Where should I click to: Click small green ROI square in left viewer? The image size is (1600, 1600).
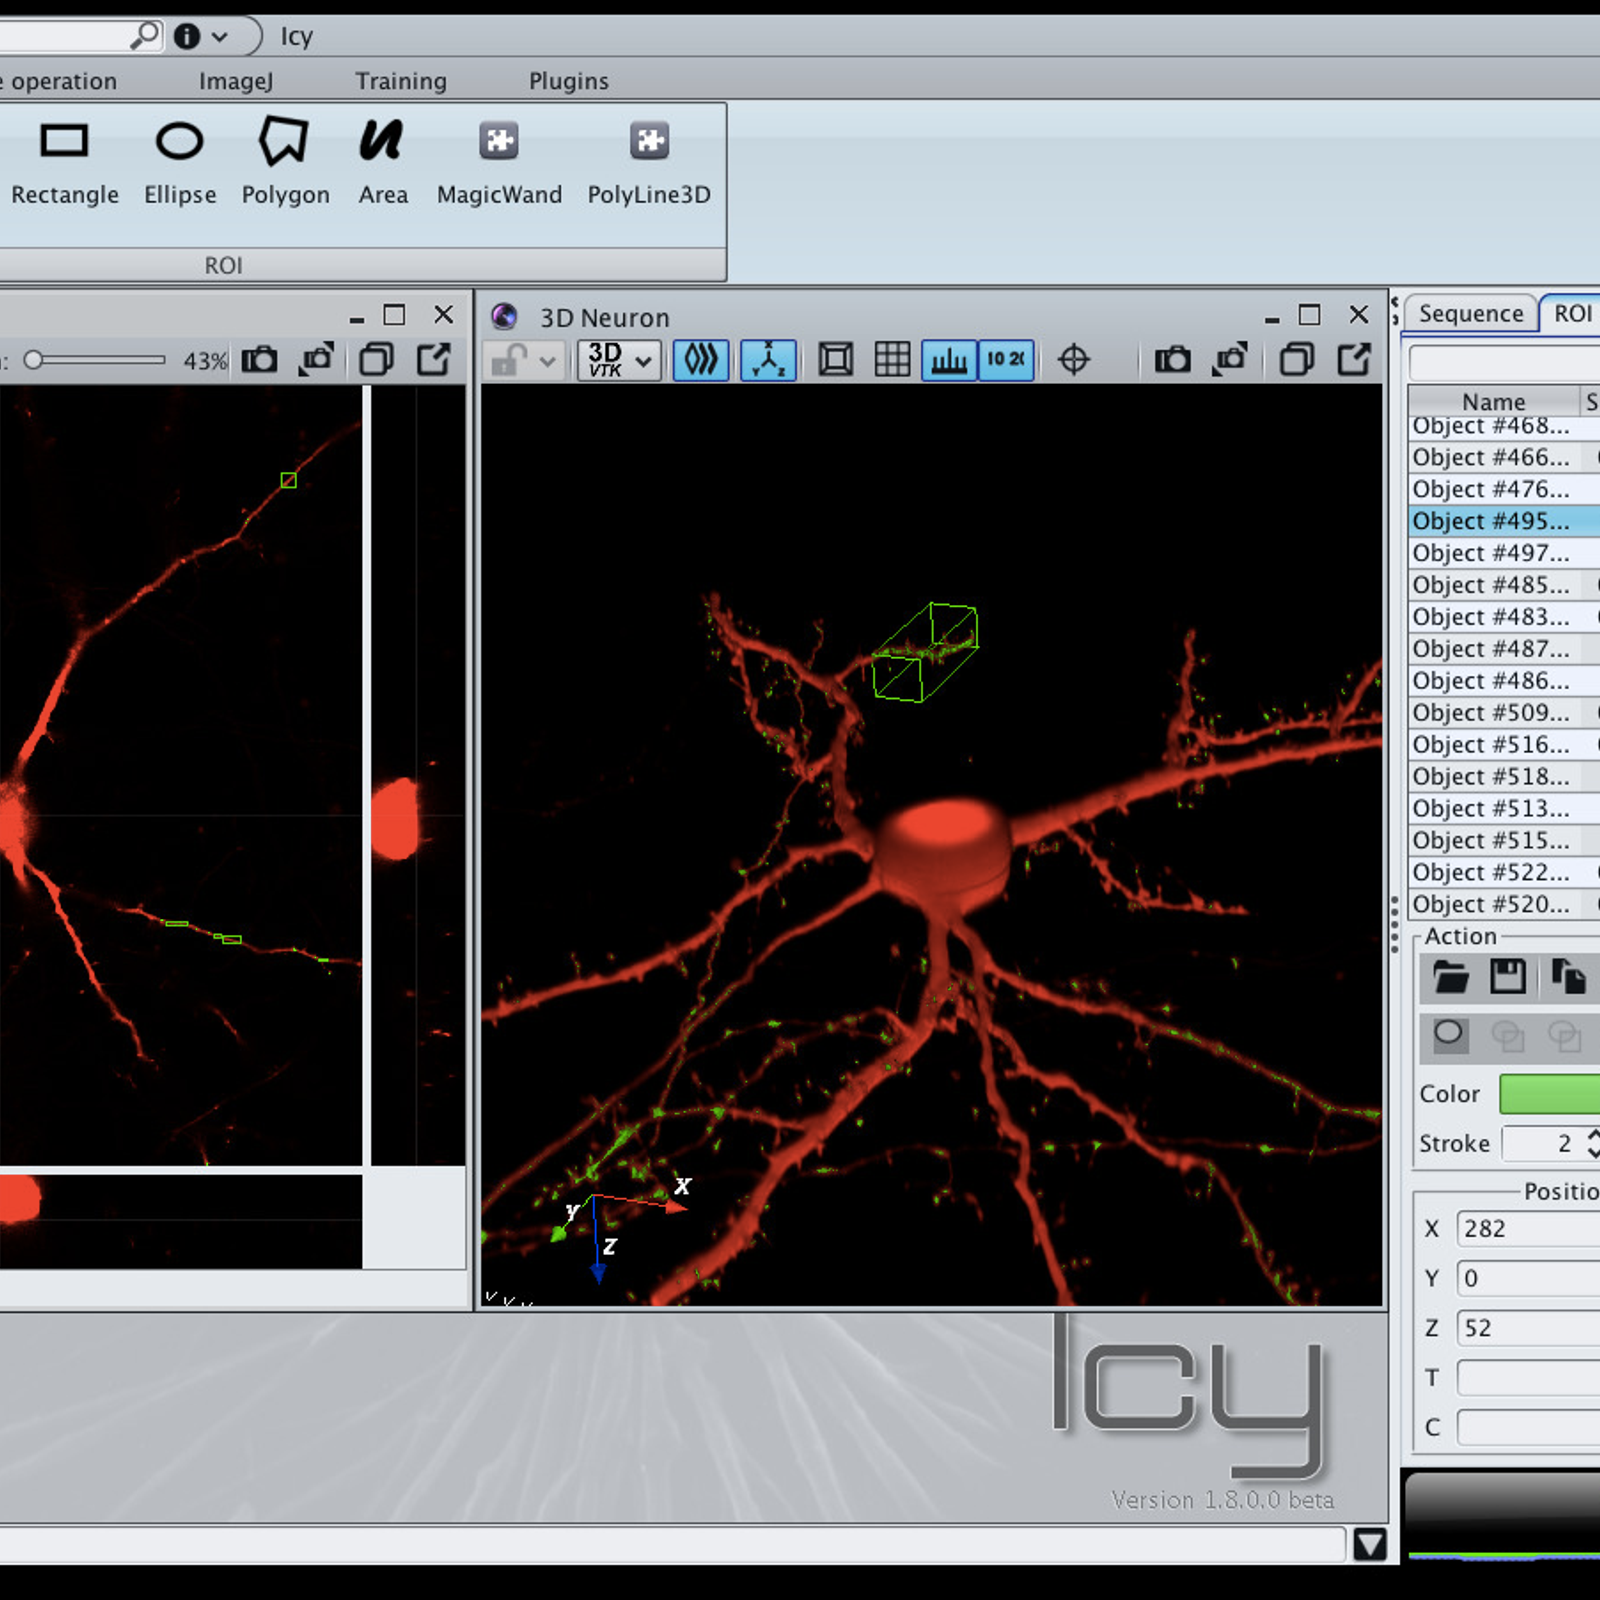coord(288,481)
